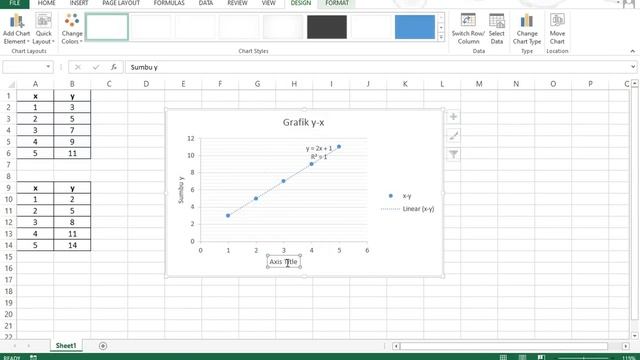The image size is (640, 360).
Task: Select row 7 header
Action: [8, 165]
